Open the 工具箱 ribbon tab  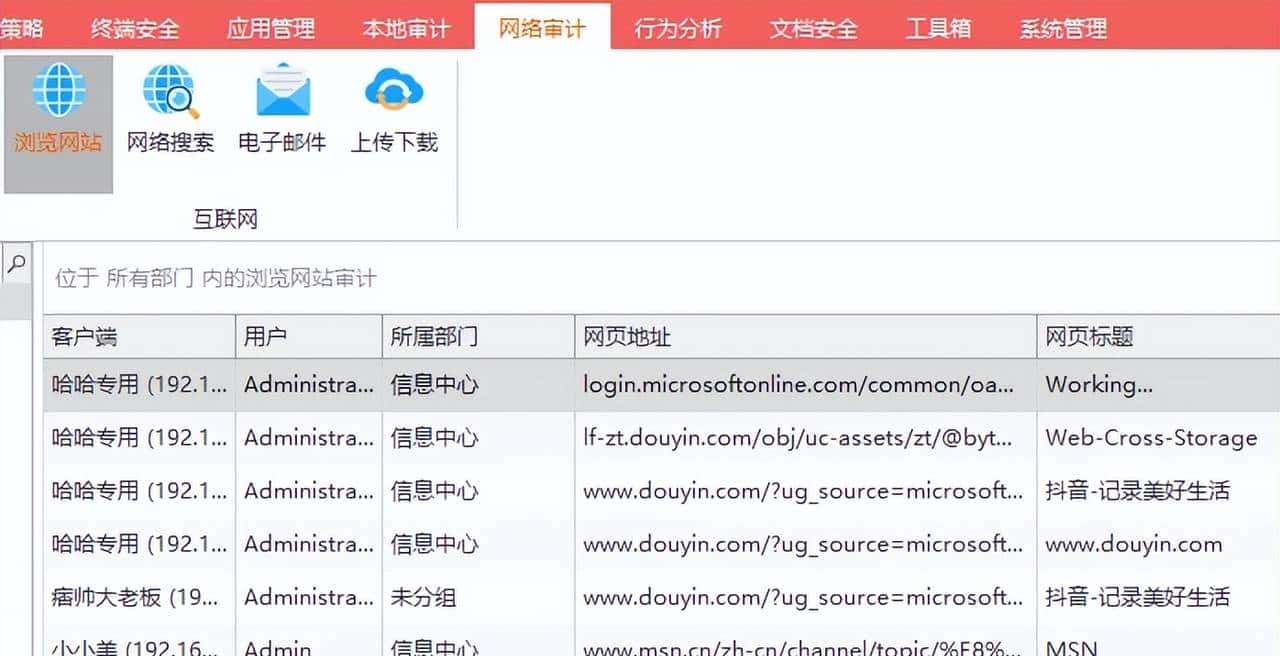click(x=938, y=28)
